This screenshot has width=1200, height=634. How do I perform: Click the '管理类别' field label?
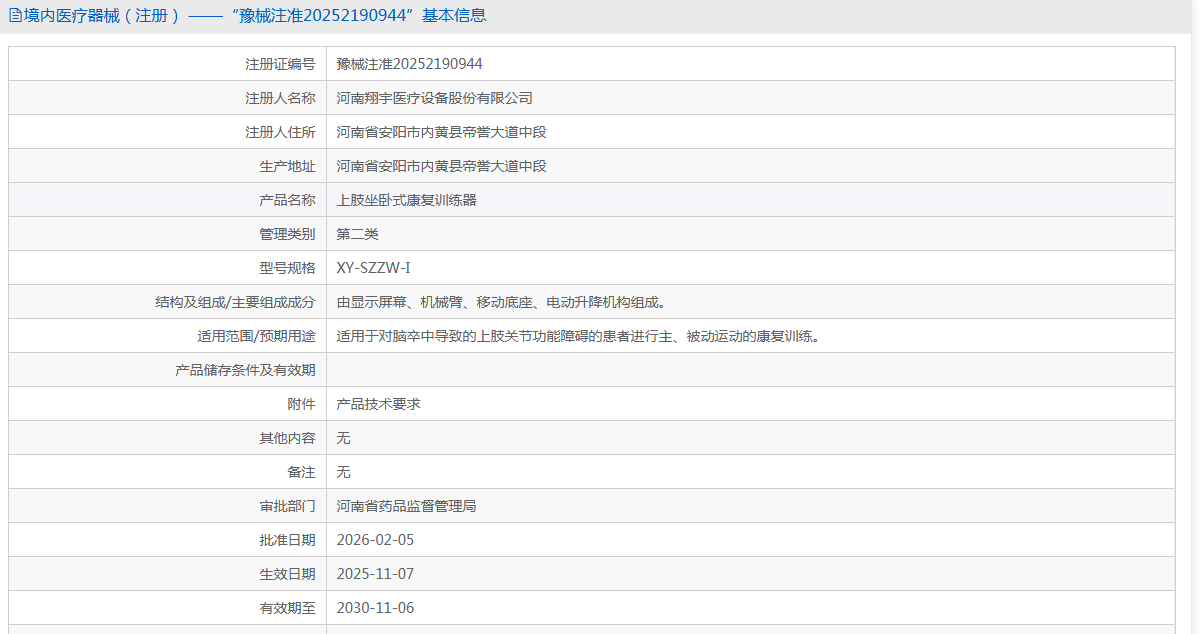coord(288,234)
